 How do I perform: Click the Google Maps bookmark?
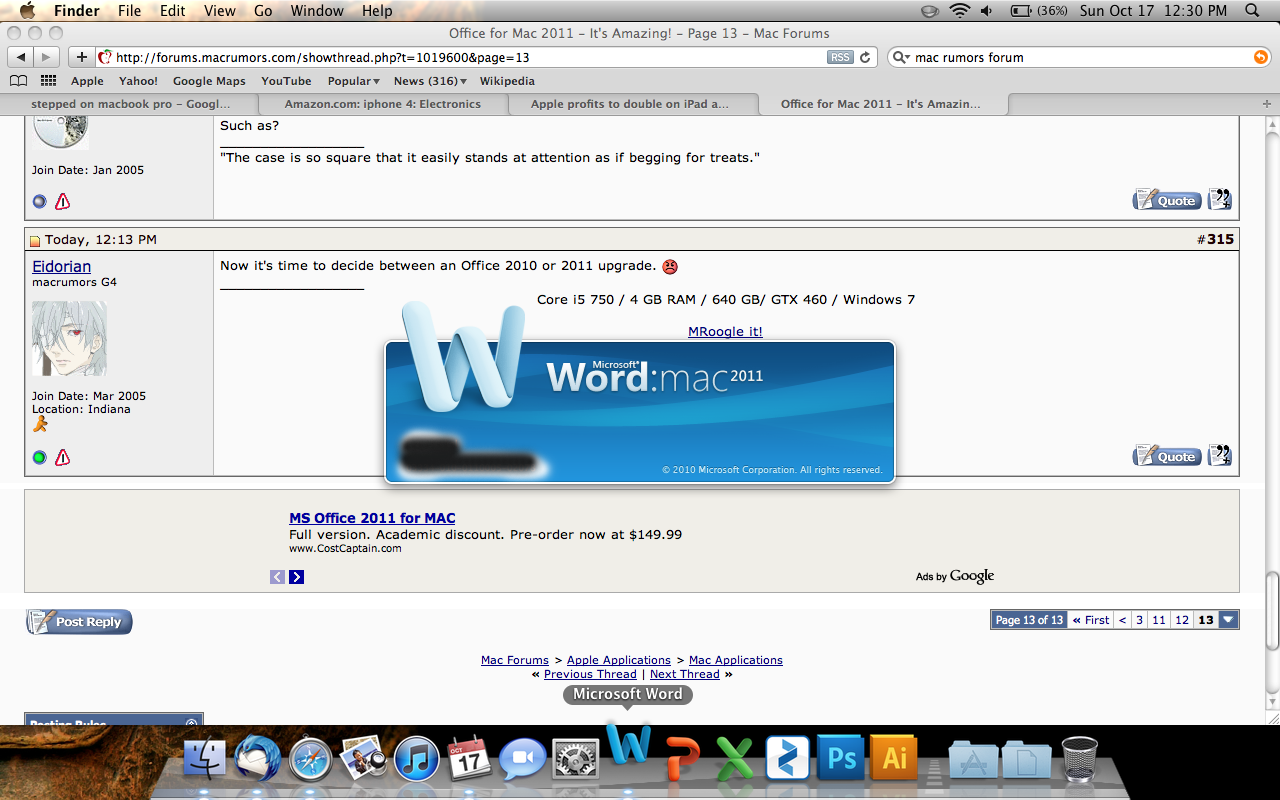(x=209, y=81)
